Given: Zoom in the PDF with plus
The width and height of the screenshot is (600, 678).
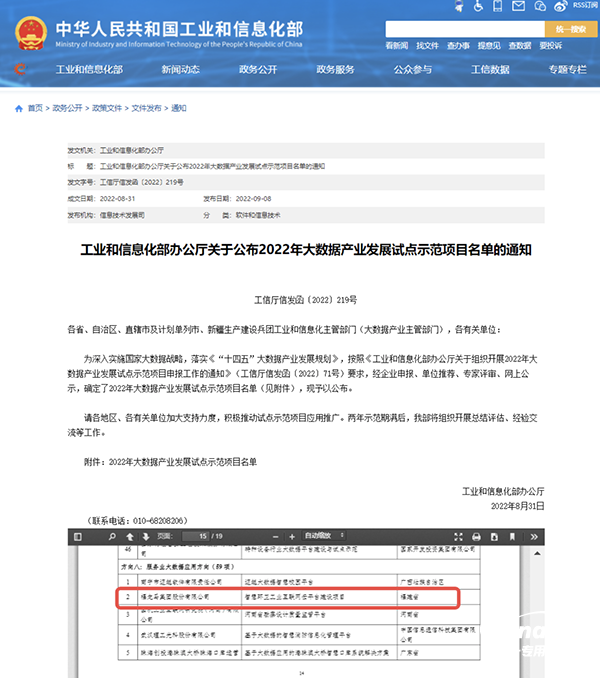Looking at the screenshot, I should (292, 537).
